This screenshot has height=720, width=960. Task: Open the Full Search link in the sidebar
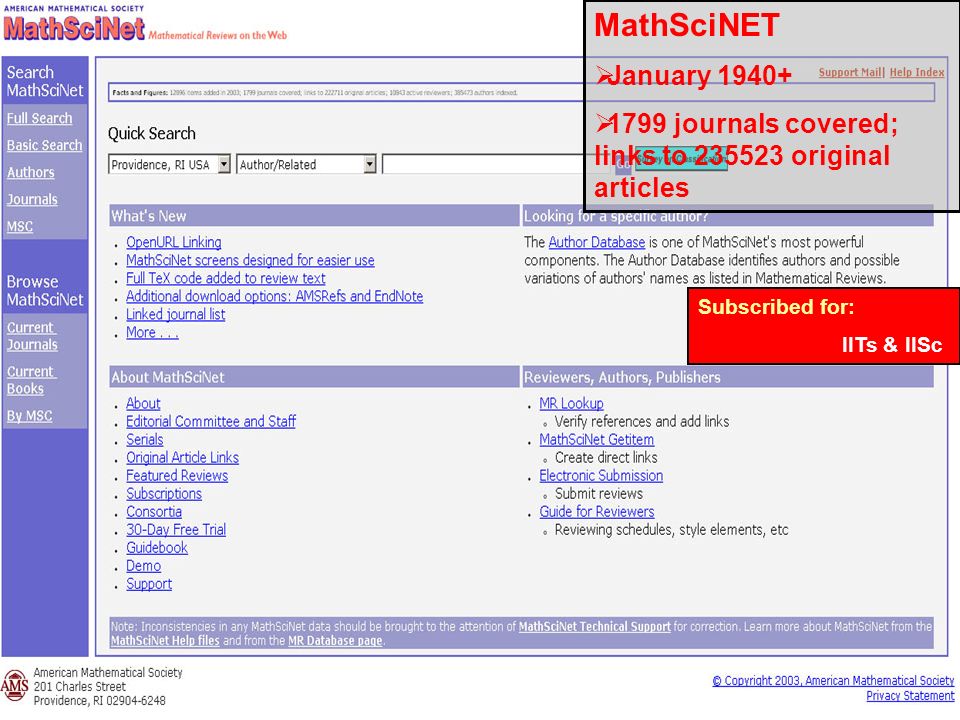click(40, 118)
